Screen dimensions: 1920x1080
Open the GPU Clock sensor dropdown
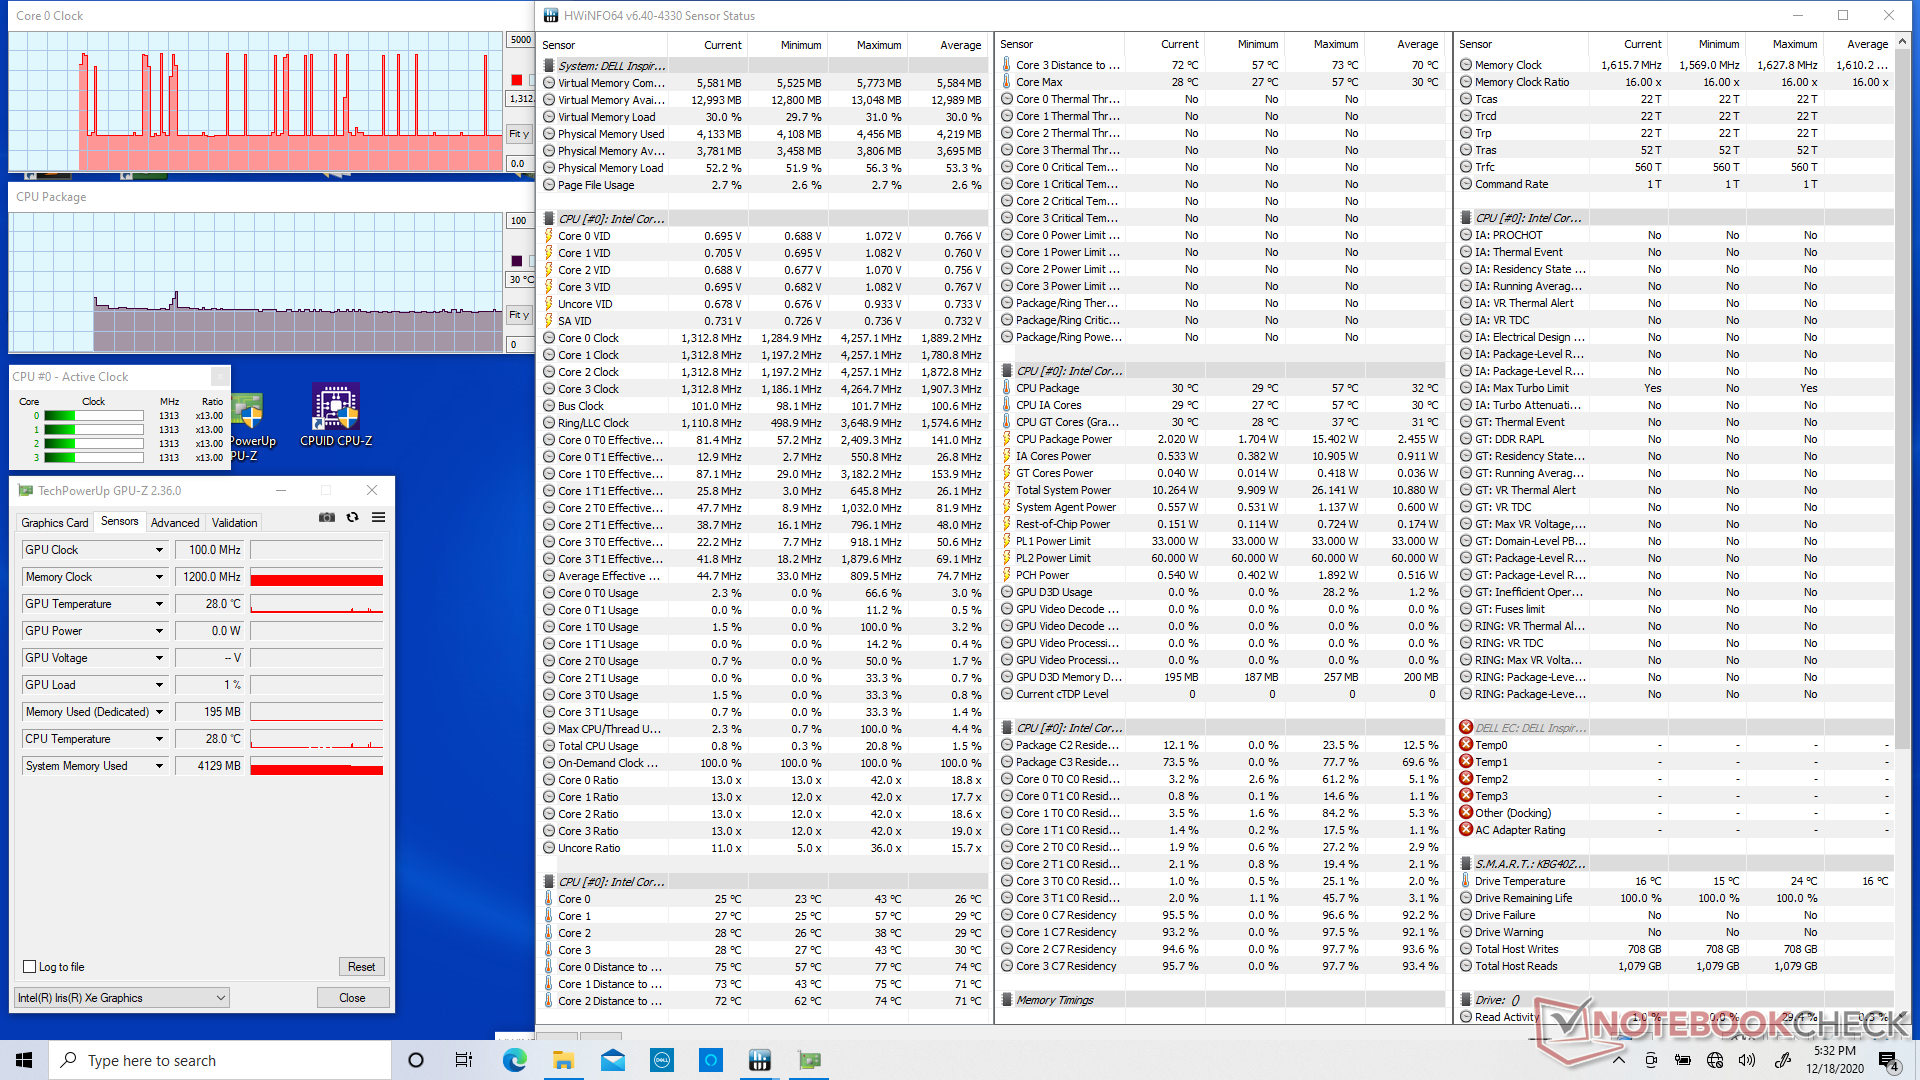(159, 550)
